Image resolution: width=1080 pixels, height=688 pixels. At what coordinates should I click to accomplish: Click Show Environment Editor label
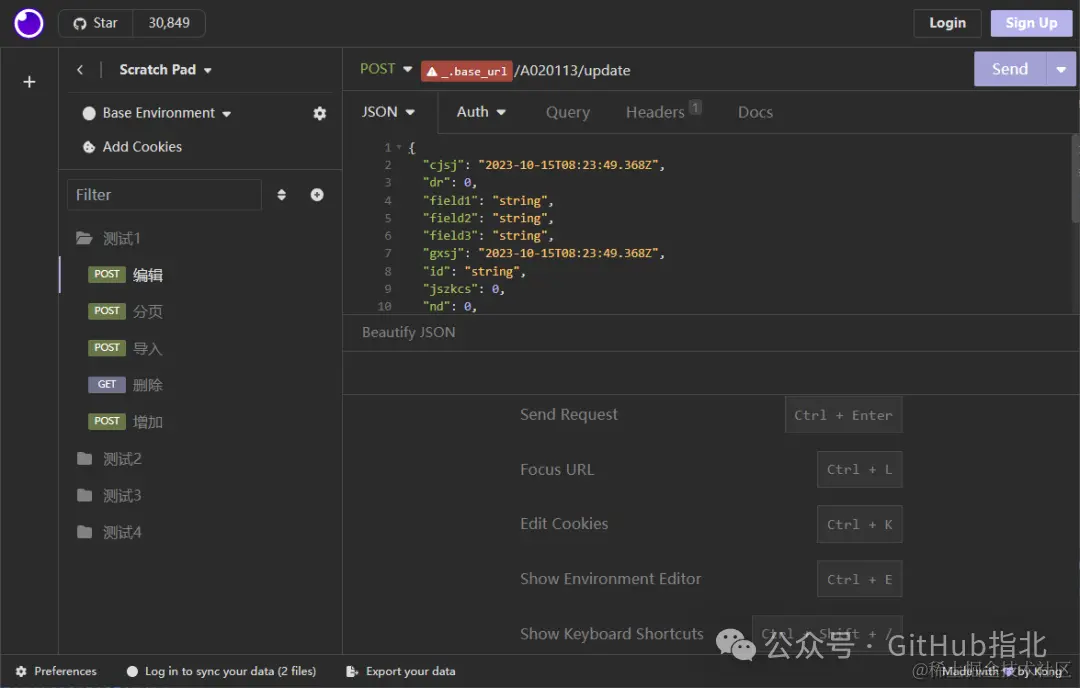[610, 579]
